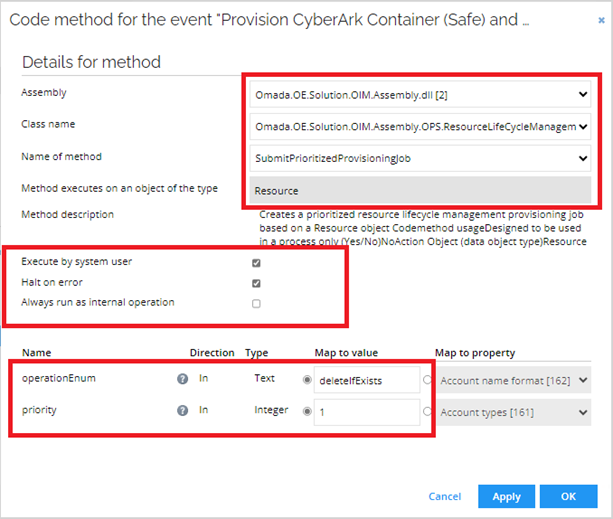Choose Map to property radio for operationEnum
Image resolution: width=613 pixels, height=519 pixels.
427,379
